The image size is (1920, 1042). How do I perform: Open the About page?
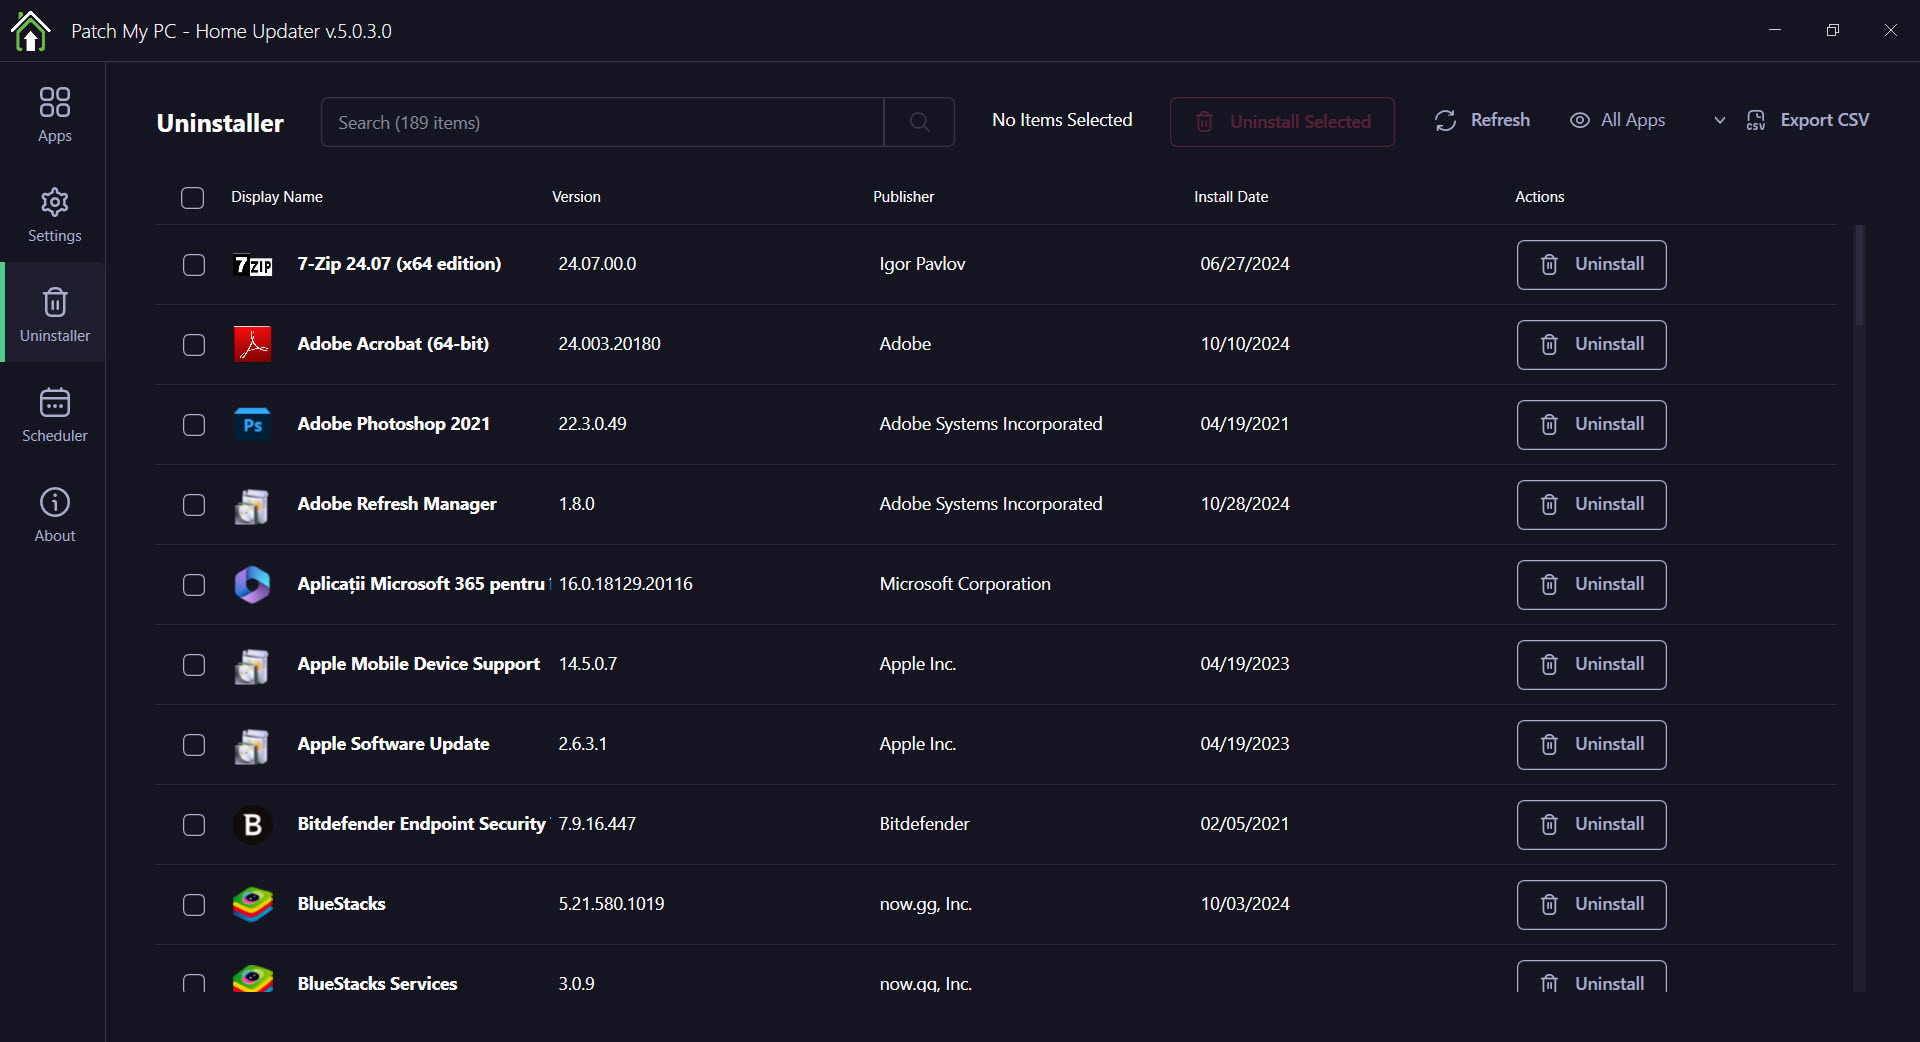coord(54,514)
